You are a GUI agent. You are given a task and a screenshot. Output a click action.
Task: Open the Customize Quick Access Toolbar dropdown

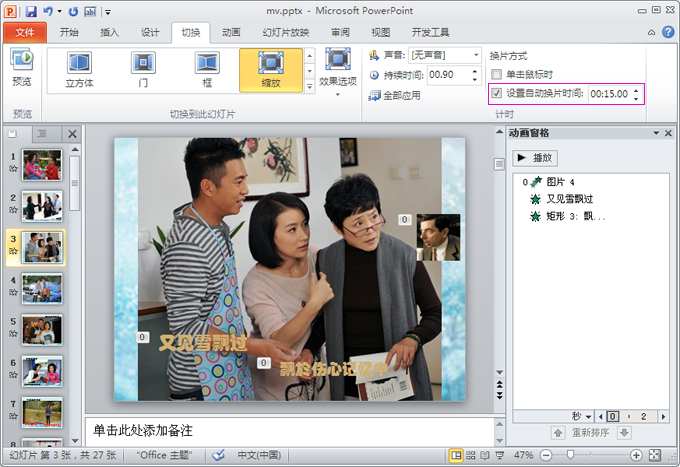click(108, 12)
